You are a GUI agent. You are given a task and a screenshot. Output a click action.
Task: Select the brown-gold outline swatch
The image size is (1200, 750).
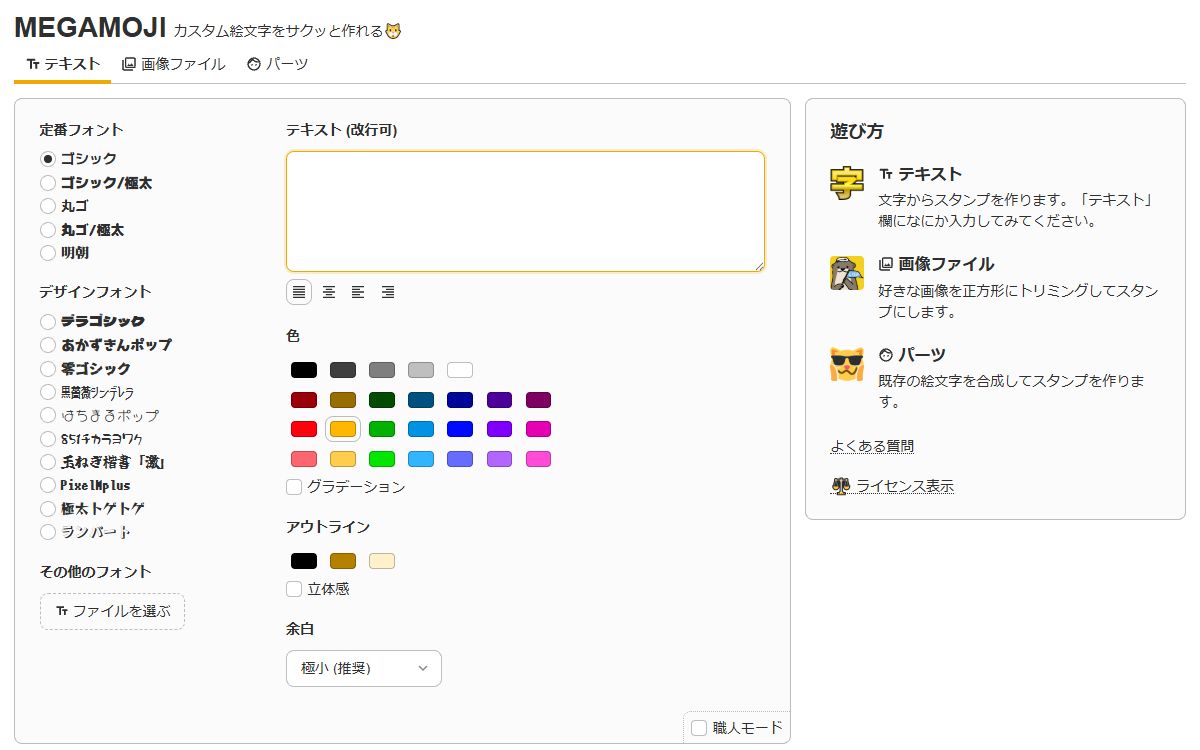coord(343,561)
